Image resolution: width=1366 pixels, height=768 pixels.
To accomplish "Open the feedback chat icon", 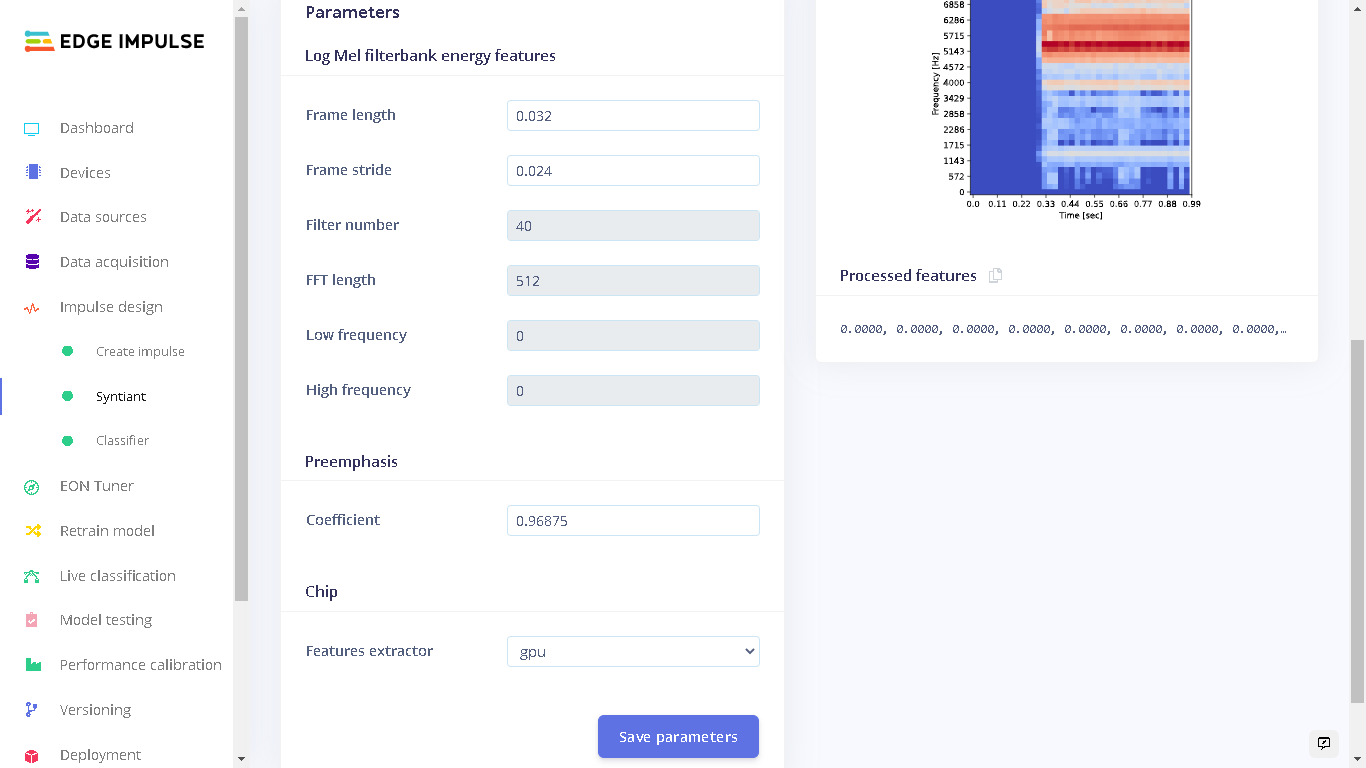I will [x=1324, y=743].
